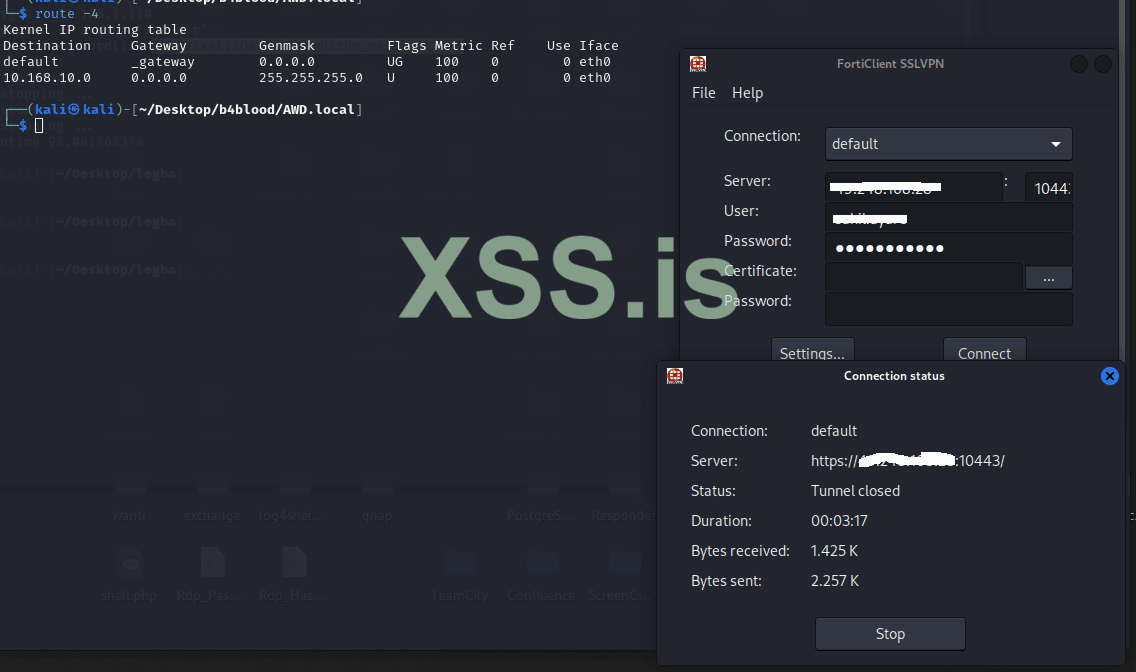
Task: Browse for certificate using the ... button
Action: tap(1048, 278)
